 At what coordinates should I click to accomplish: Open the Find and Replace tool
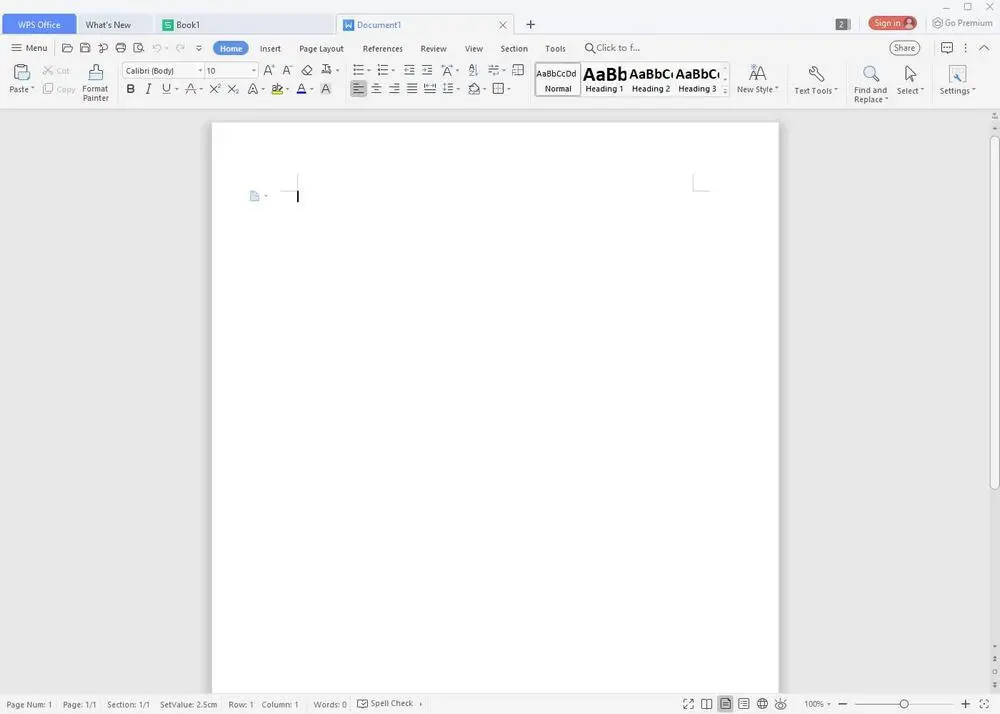click(x=871, y=84)
